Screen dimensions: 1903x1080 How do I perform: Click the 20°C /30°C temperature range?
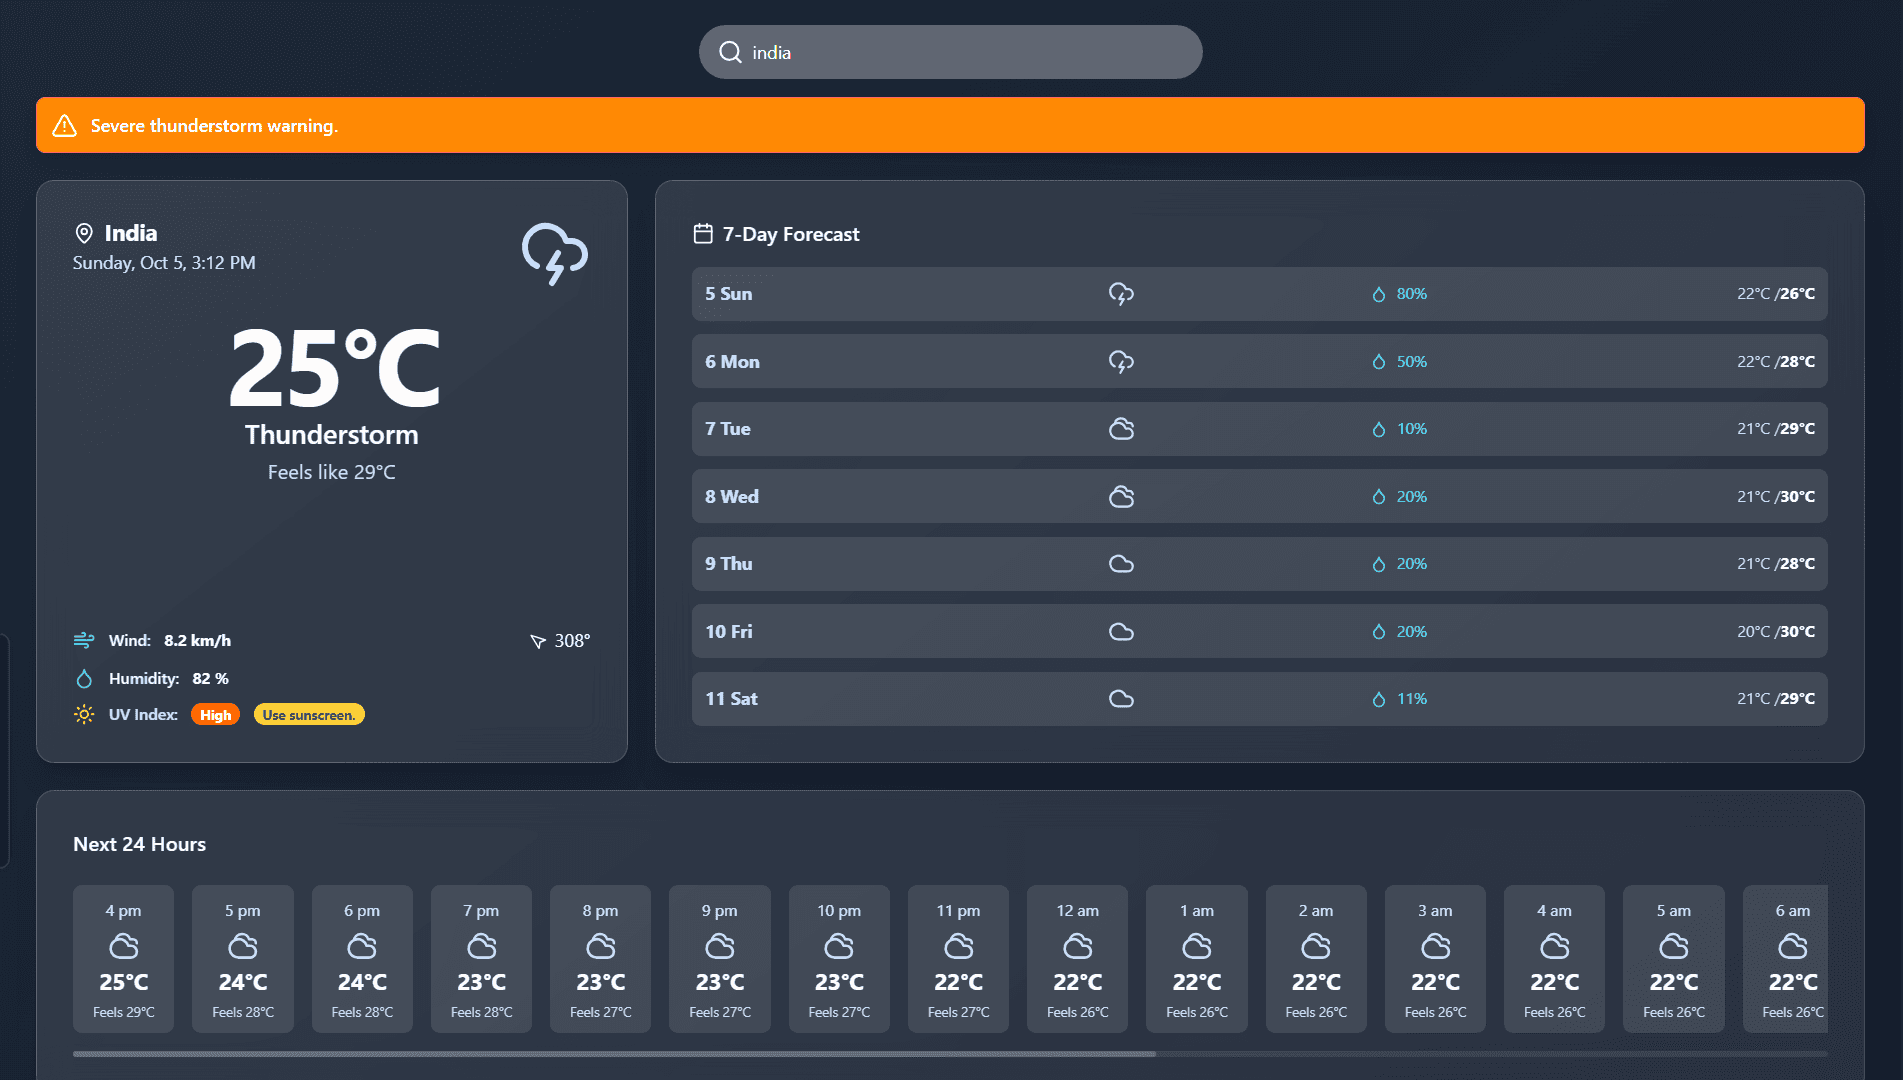pos(1776,632)
